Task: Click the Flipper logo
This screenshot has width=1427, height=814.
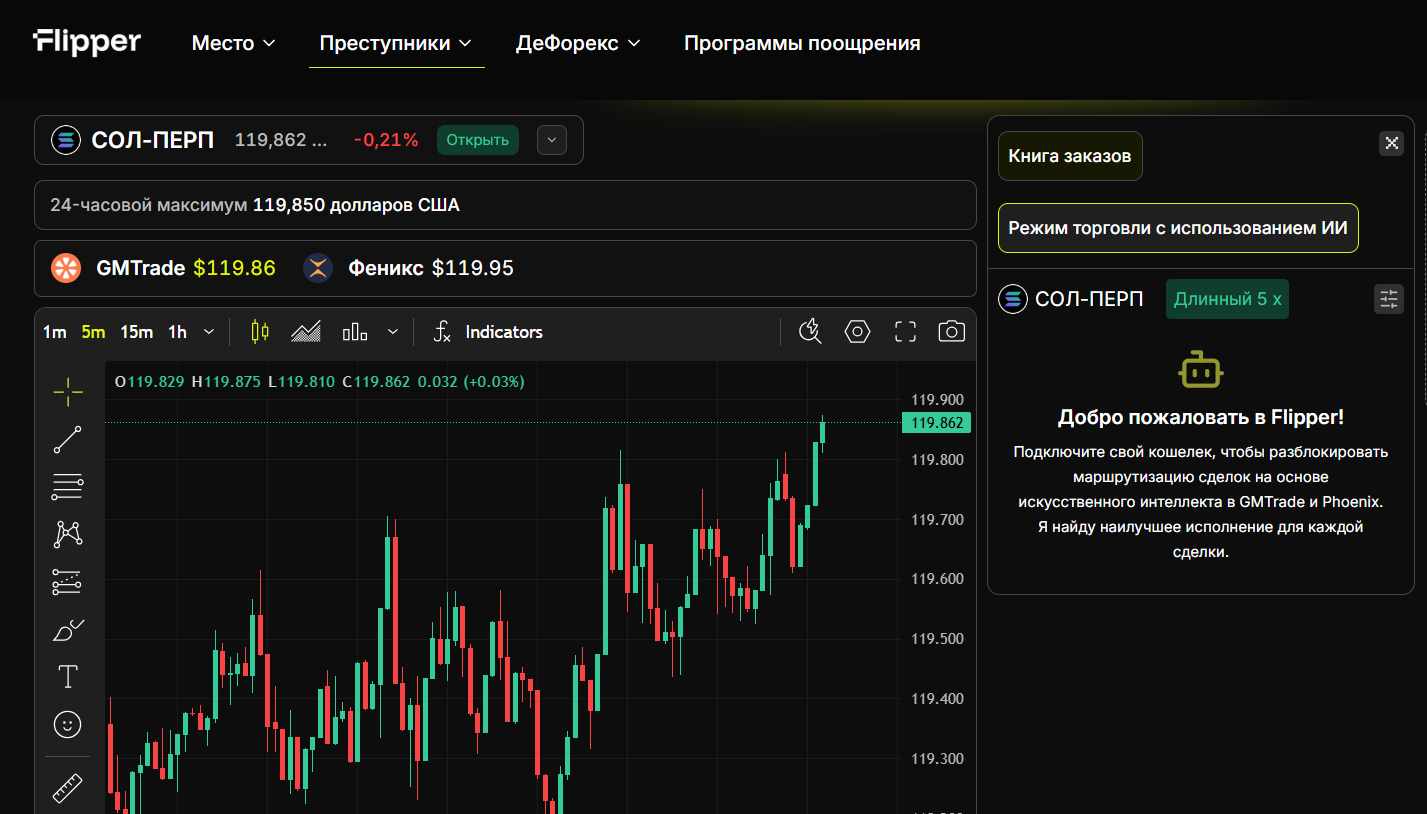Action: pos(86,42)
